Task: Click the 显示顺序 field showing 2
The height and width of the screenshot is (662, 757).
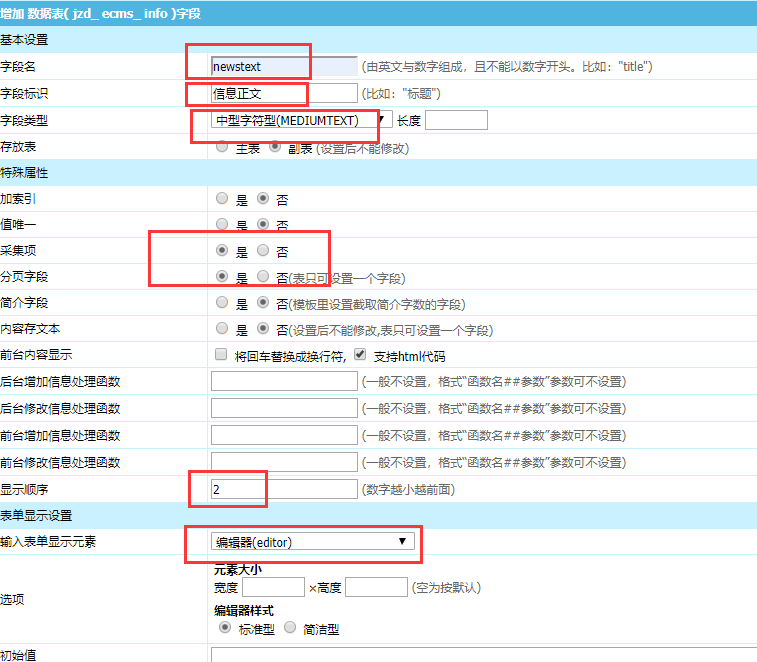Action: pos(283,489)
